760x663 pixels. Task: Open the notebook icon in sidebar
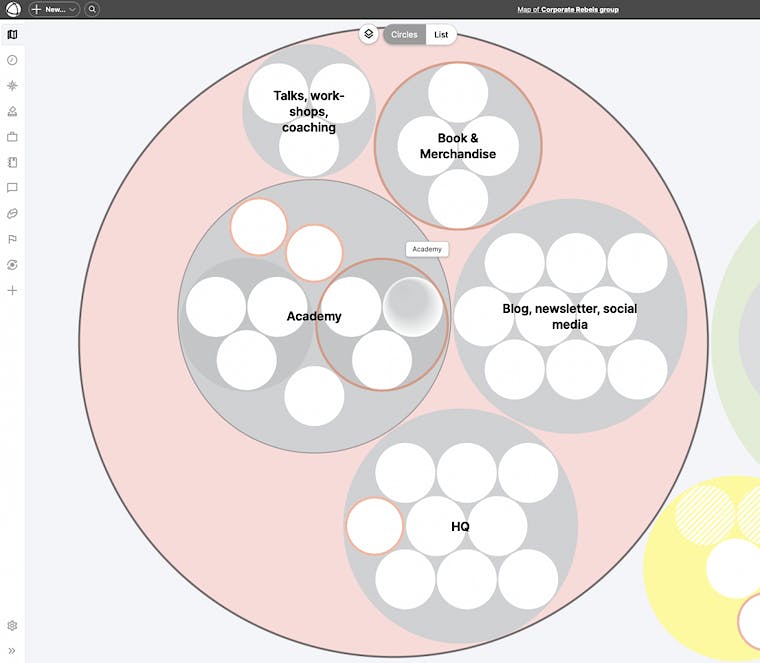point(12,162)
